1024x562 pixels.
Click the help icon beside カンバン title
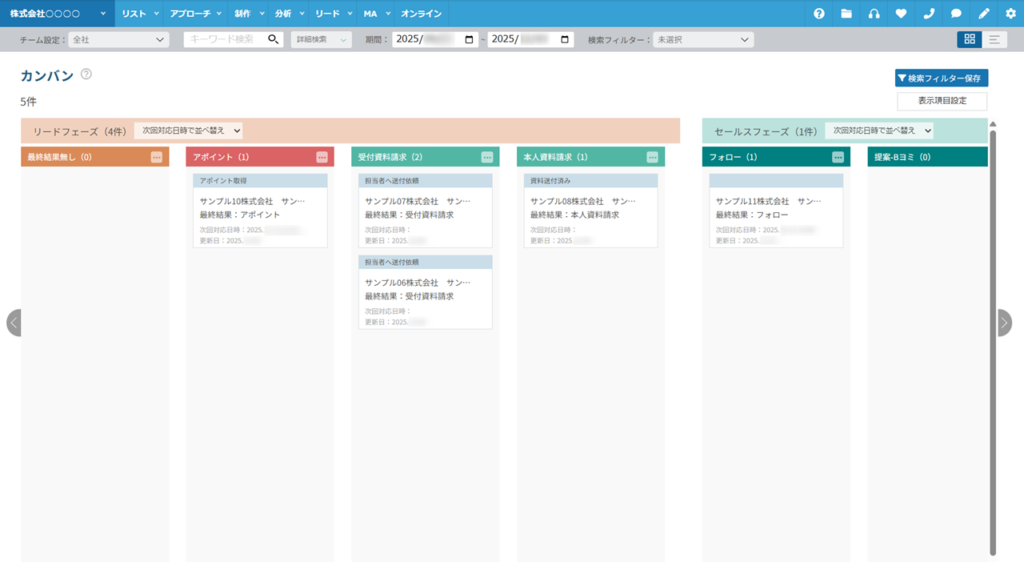[86, 74]
